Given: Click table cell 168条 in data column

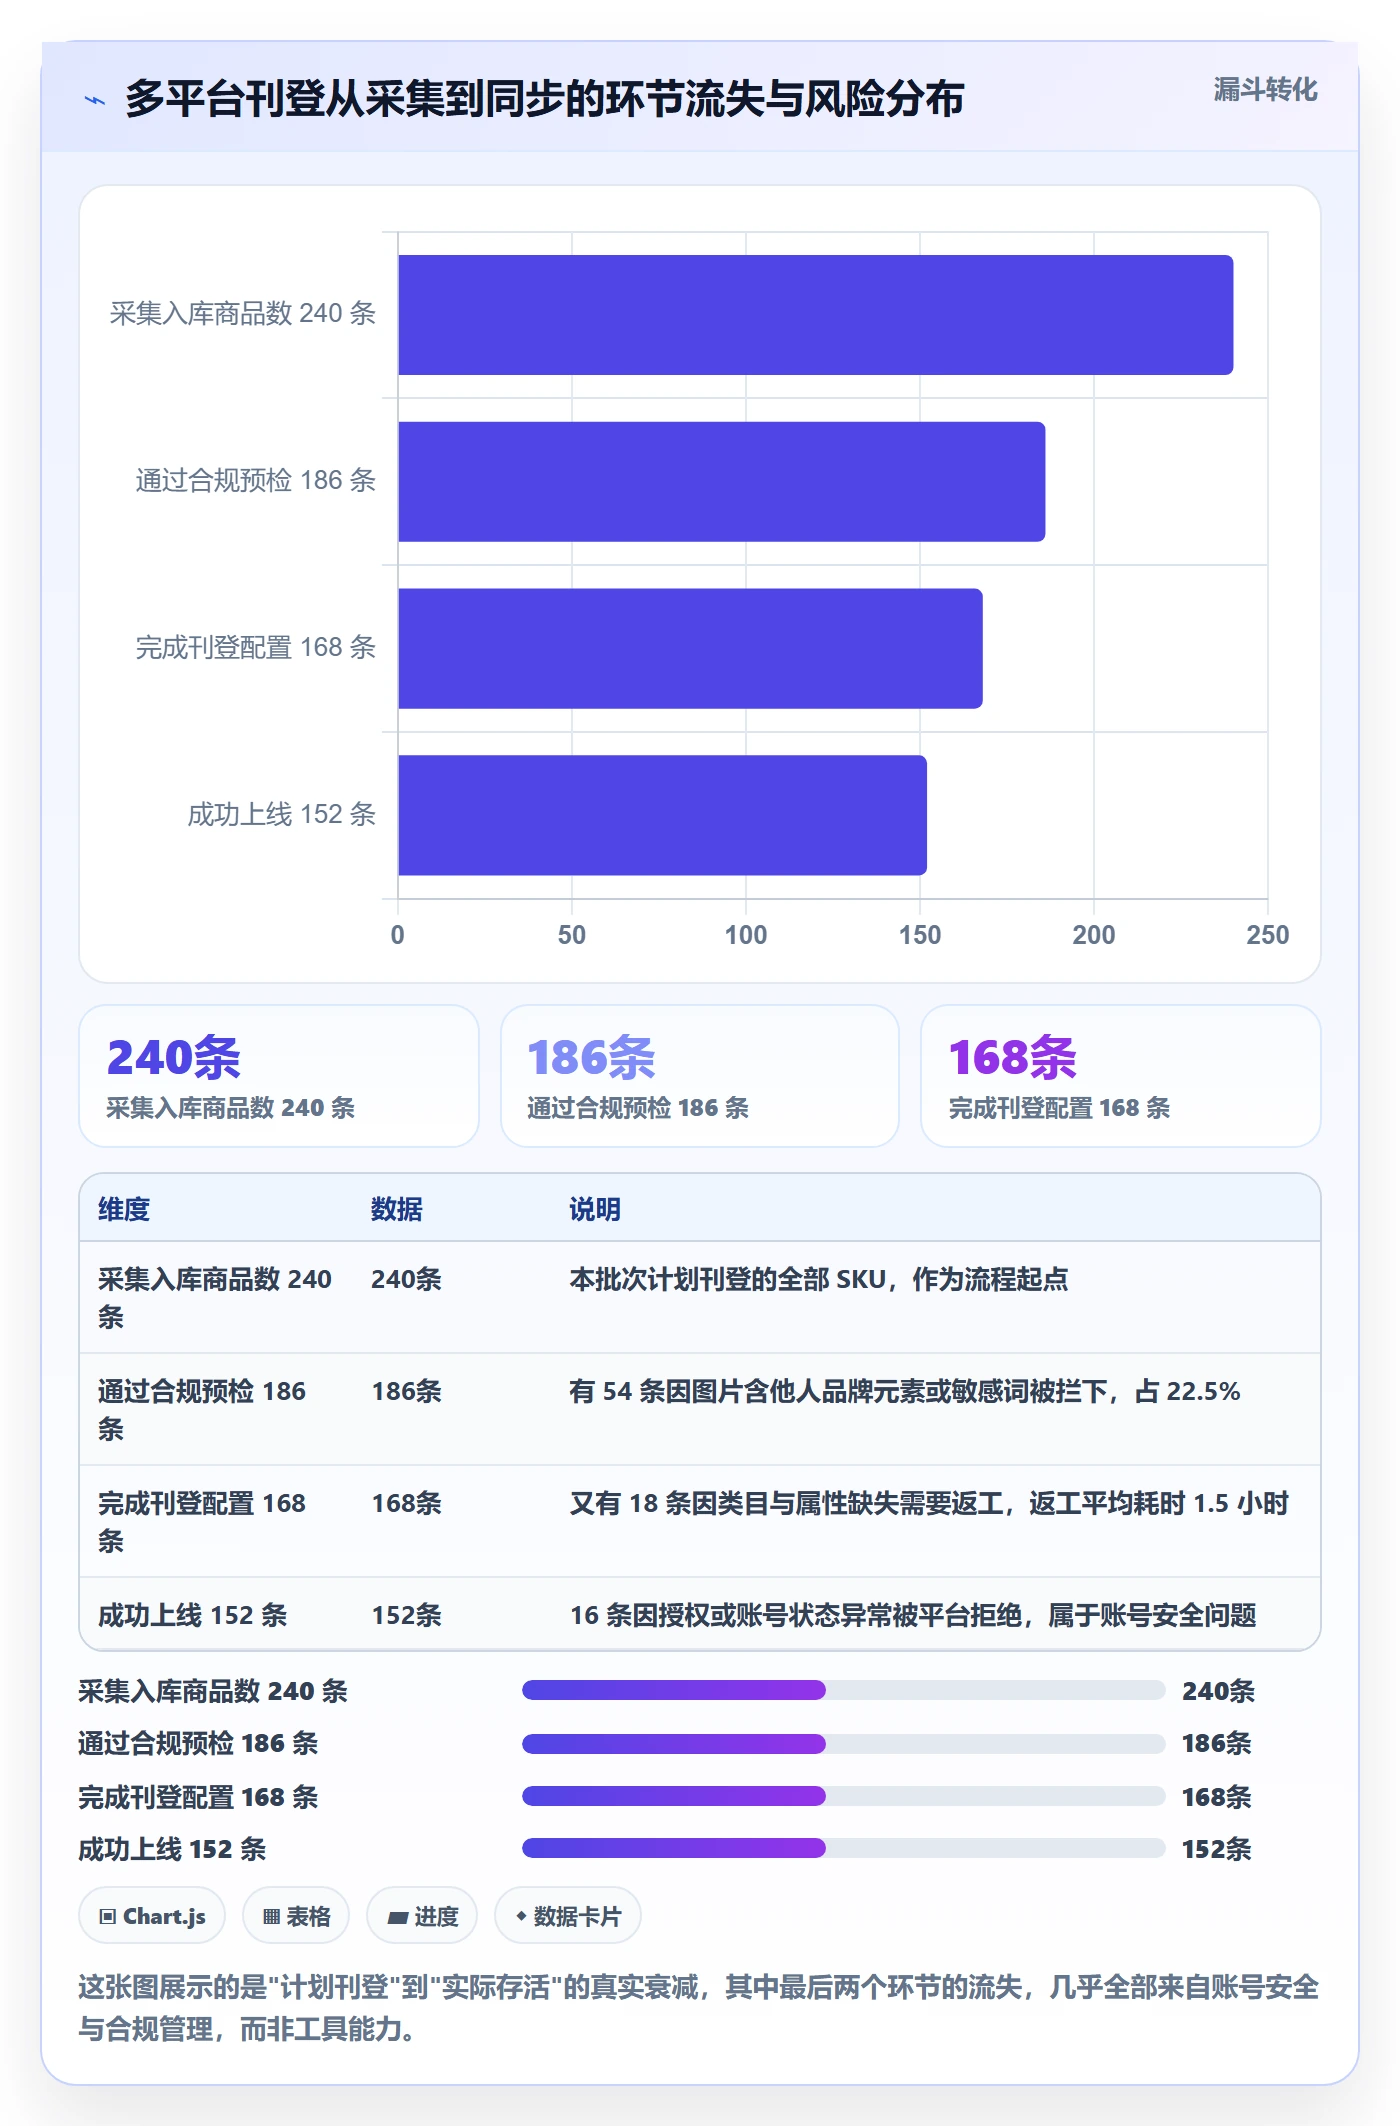Looking at the screenshot, I should click(406, 1503).
